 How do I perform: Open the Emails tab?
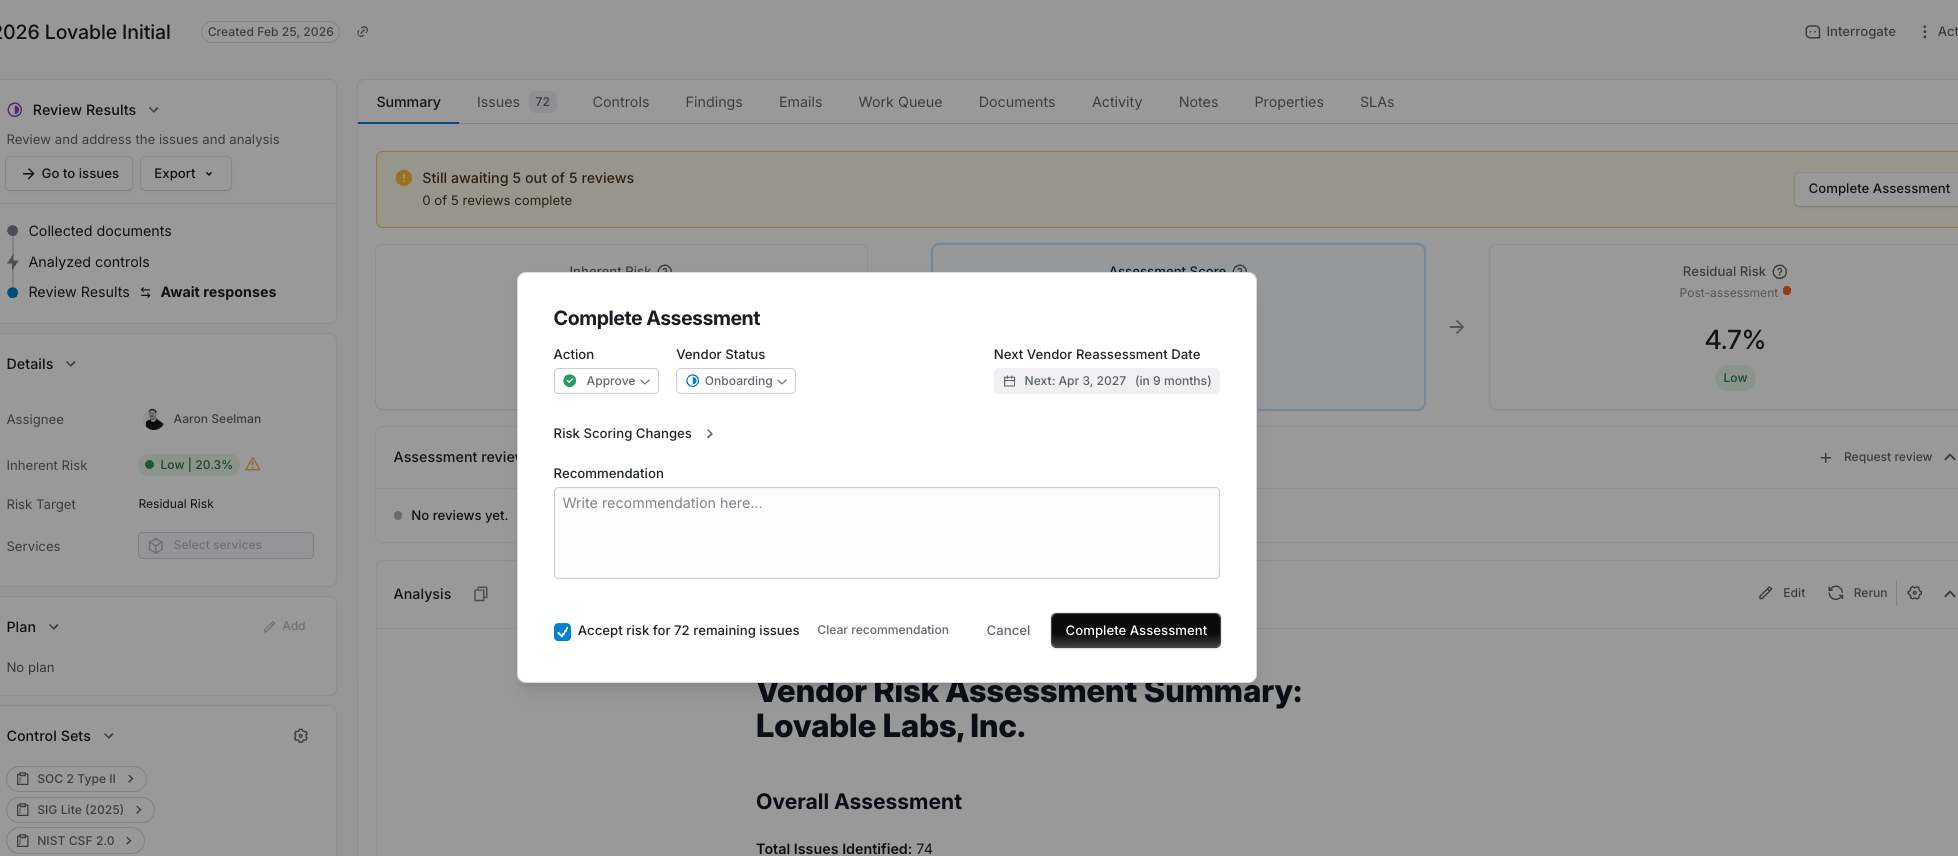tap(801, 102)
